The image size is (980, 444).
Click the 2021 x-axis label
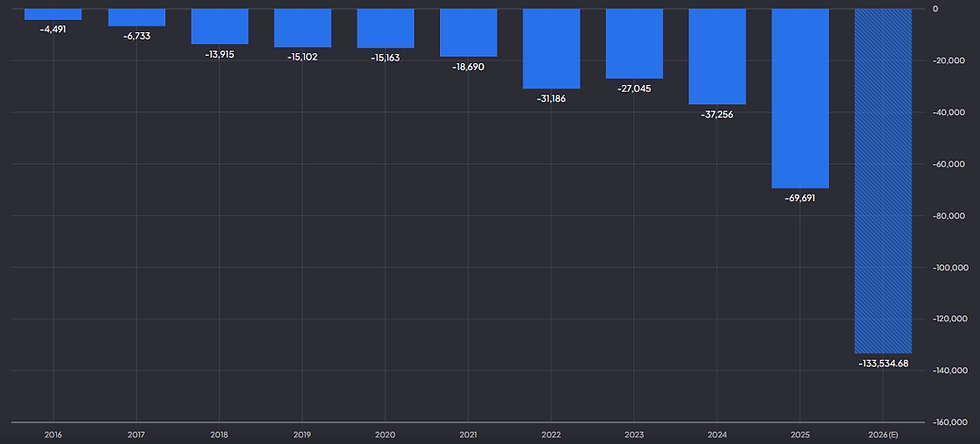coord(468,434)
